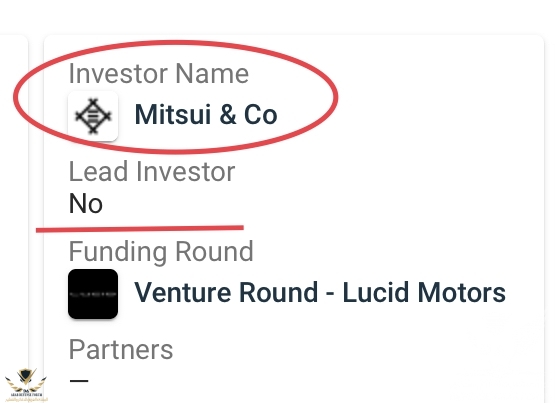The image size is (555, 403).
Task: Click the ampersand in Mitsui & Co
Action: [x=228, y=115]
